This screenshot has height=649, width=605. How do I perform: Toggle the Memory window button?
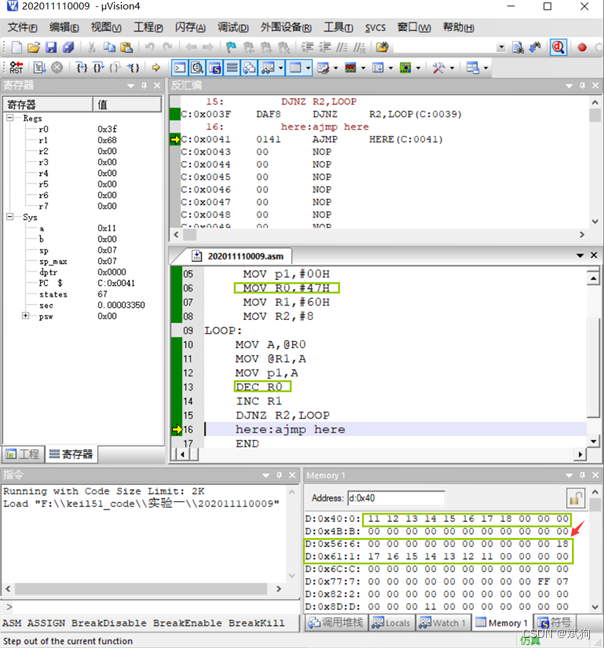pyautogui.click(x=295, y=67)
